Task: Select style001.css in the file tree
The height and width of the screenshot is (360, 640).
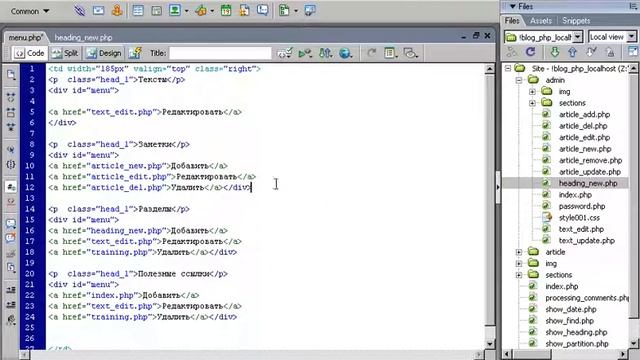Action: pos(579,218)
